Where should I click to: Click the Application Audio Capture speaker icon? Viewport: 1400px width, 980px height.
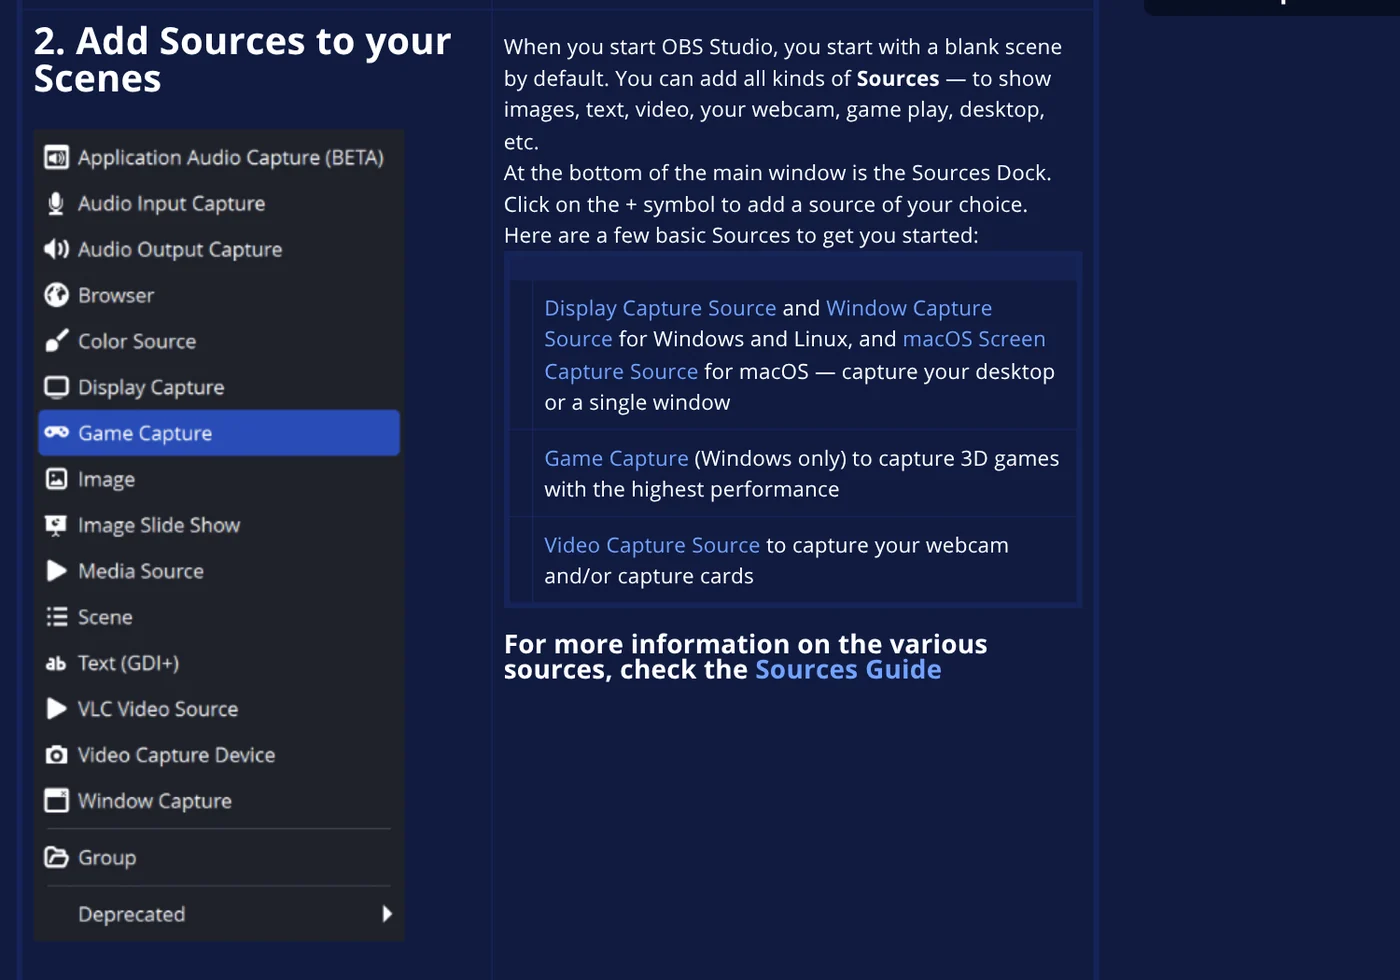[57, 157]
